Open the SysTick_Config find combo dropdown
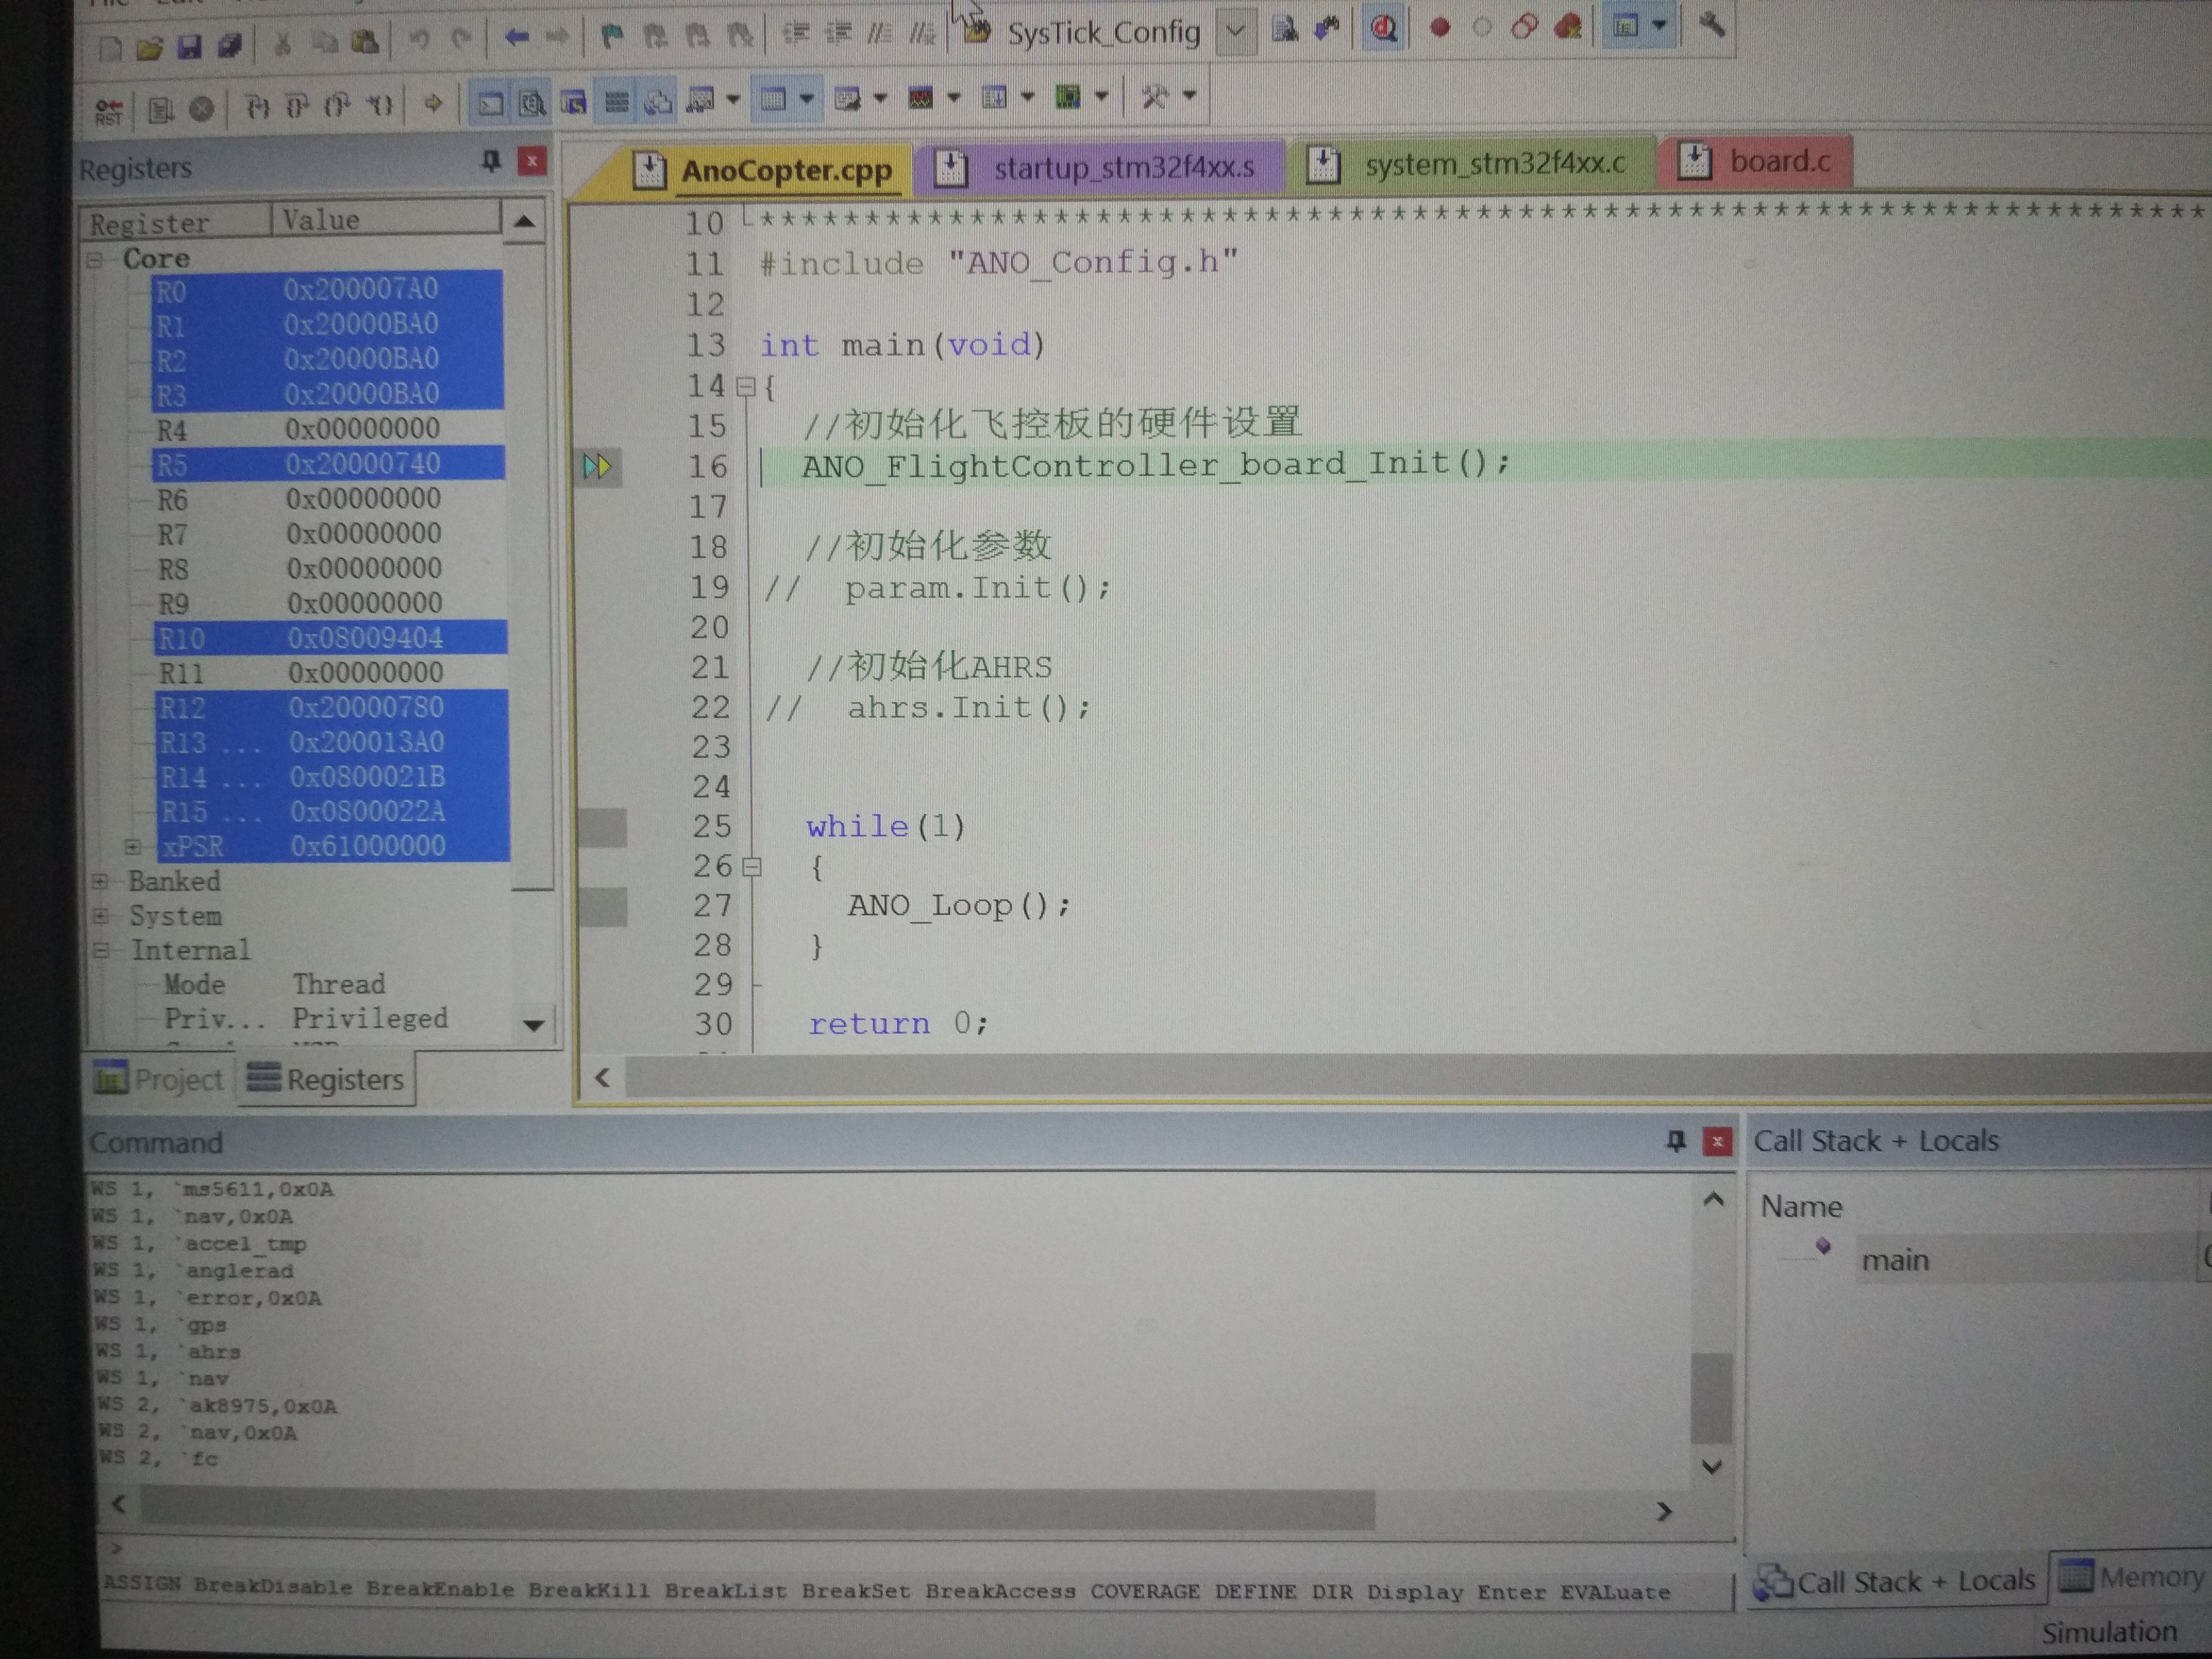 coord(1236,32)
